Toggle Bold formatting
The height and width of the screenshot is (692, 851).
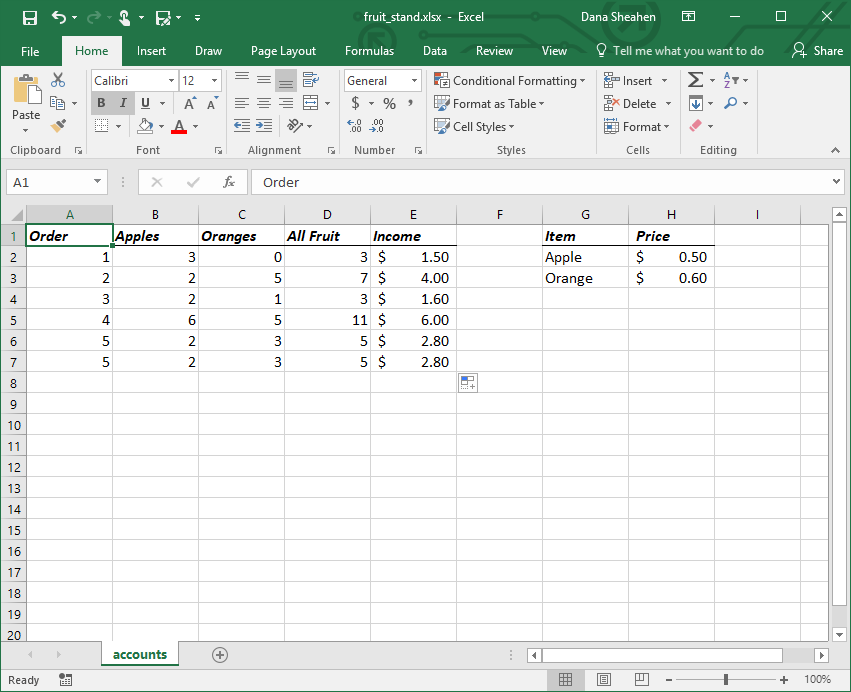tap(101, 103)
